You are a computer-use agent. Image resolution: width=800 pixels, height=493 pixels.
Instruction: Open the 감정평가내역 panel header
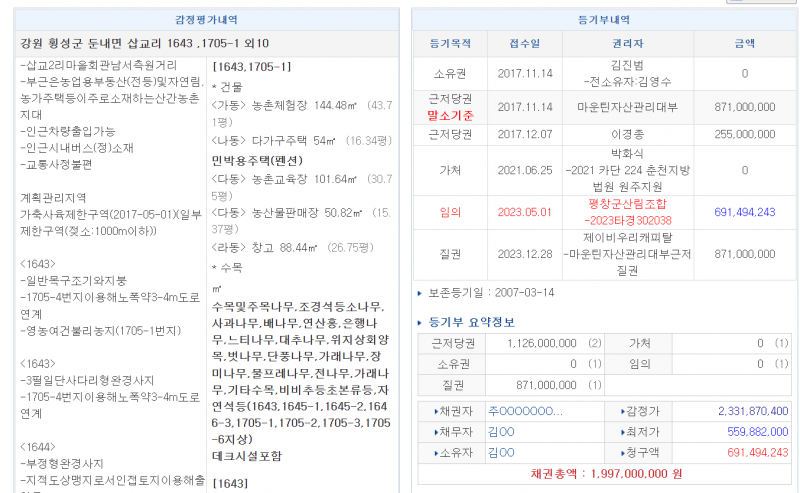point(205,18)
